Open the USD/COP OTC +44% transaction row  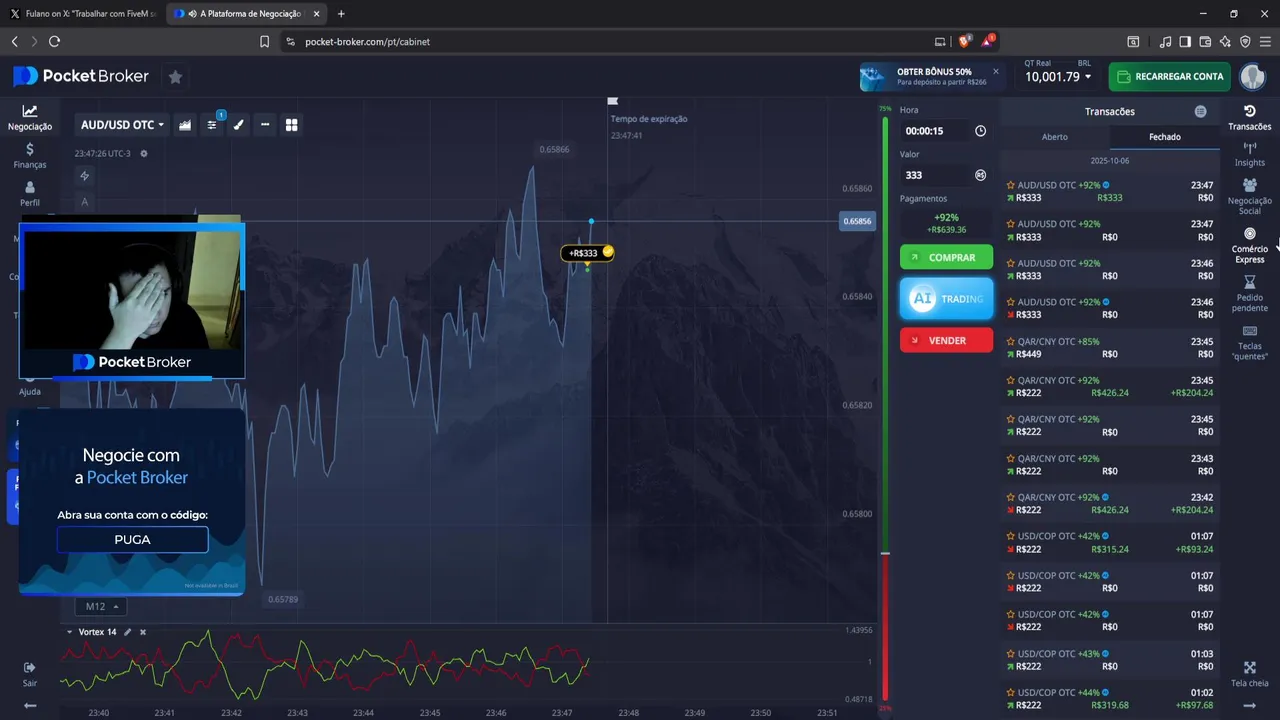[1110, 699]
